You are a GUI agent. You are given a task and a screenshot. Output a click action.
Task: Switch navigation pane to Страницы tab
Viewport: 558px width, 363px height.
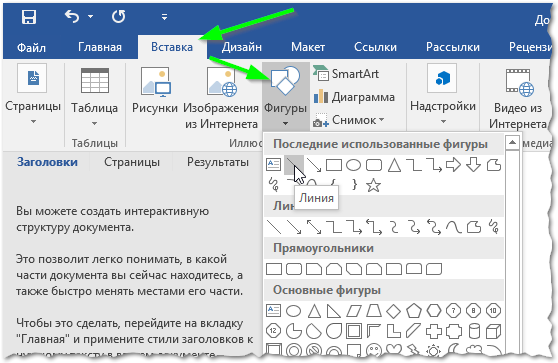tap(132, 162)
